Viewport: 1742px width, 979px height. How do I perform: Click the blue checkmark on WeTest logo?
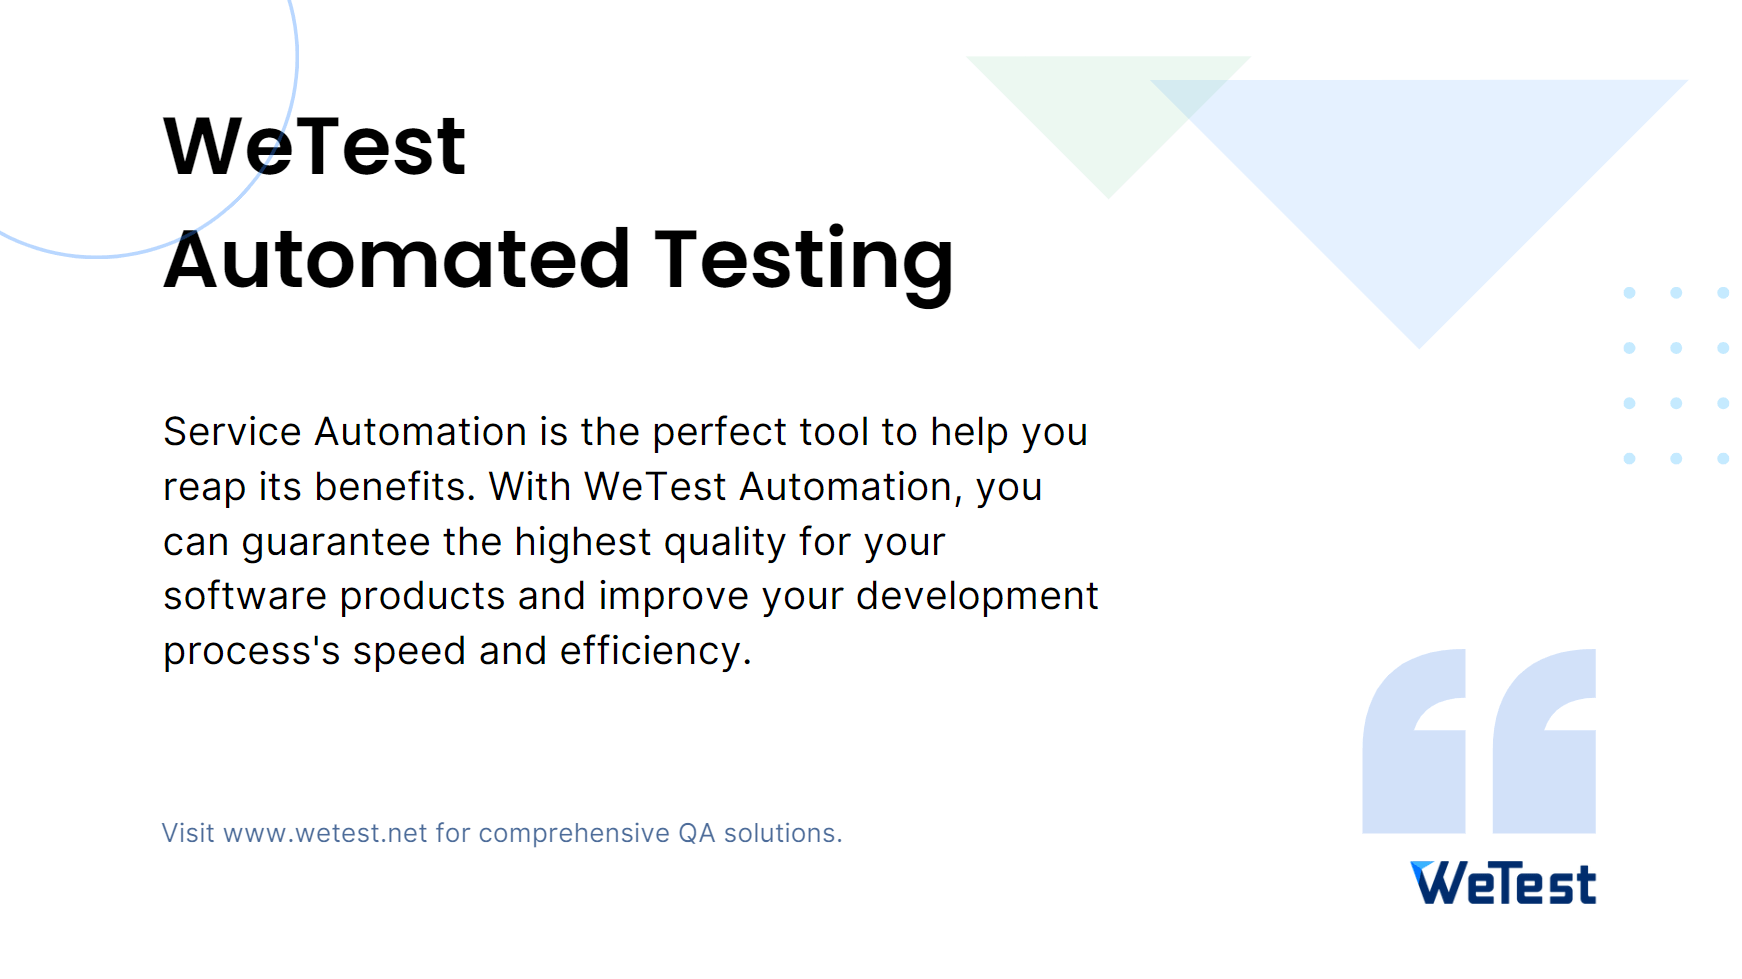[1422, 868]
